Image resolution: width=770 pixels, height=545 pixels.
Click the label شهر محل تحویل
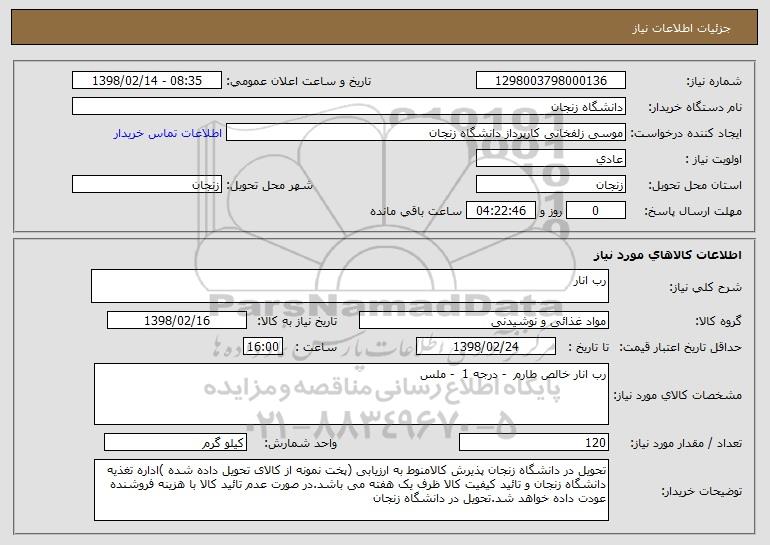[x=269, y=185]
